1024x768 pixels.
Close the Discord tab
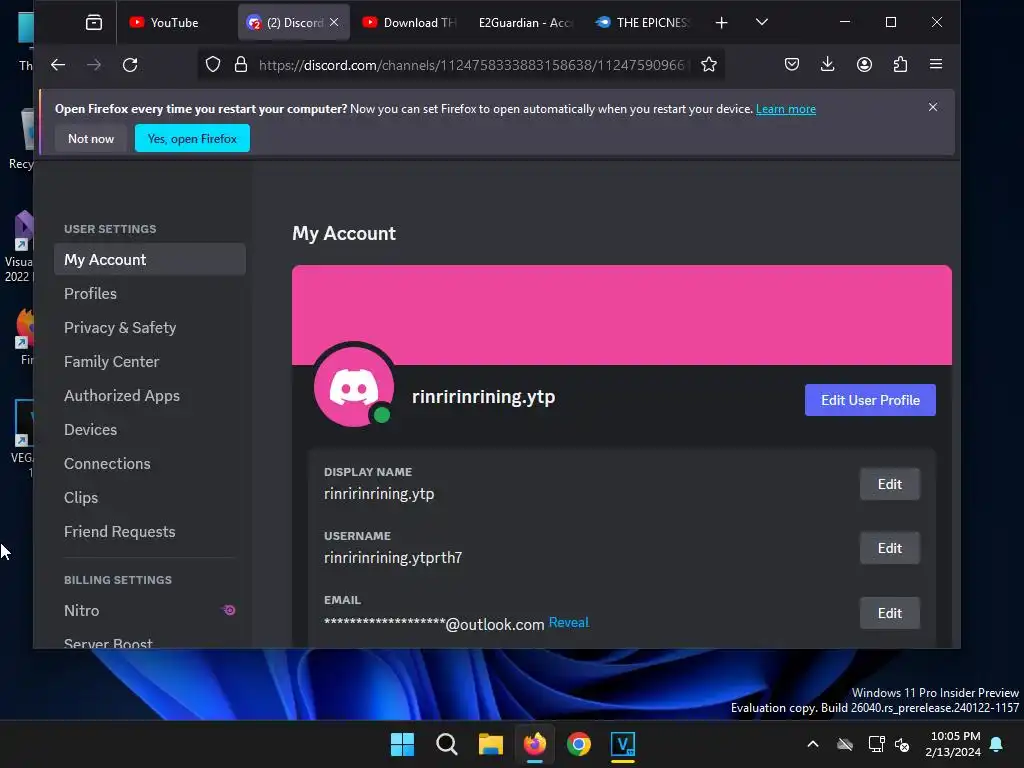334,22
